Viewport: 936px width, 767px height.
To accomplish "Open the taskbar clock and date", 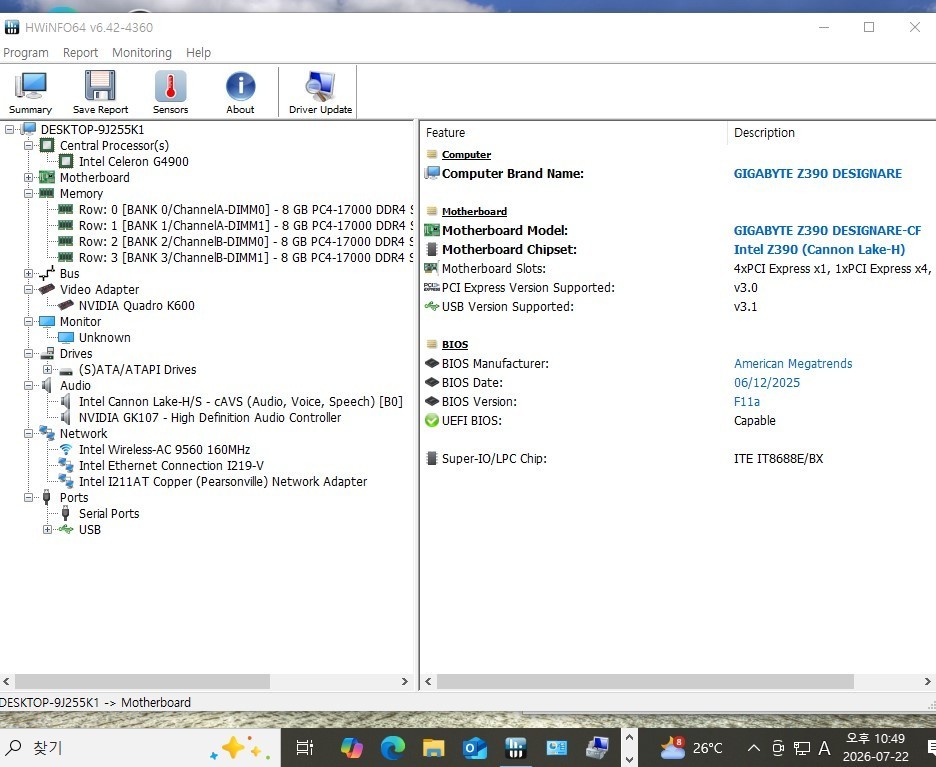I will (x=876, y=747).
